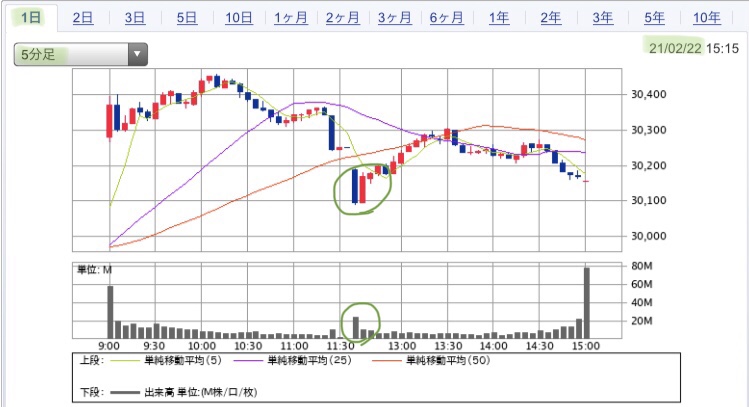Click the 30,400 price axis label
This screenshot has height=407, width=749.
(649, 95)
